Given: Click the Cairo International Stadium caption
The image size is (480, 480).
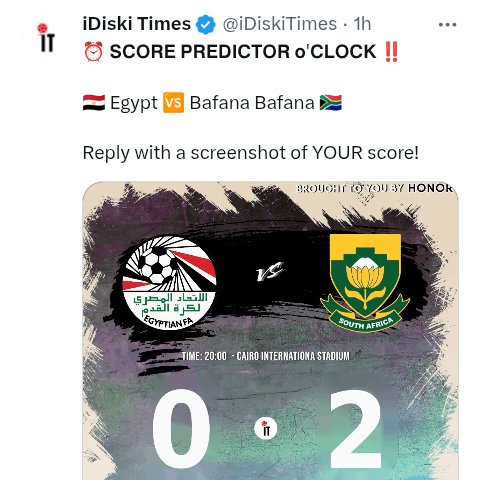Looking at the screenshot, I should [293, 356].
